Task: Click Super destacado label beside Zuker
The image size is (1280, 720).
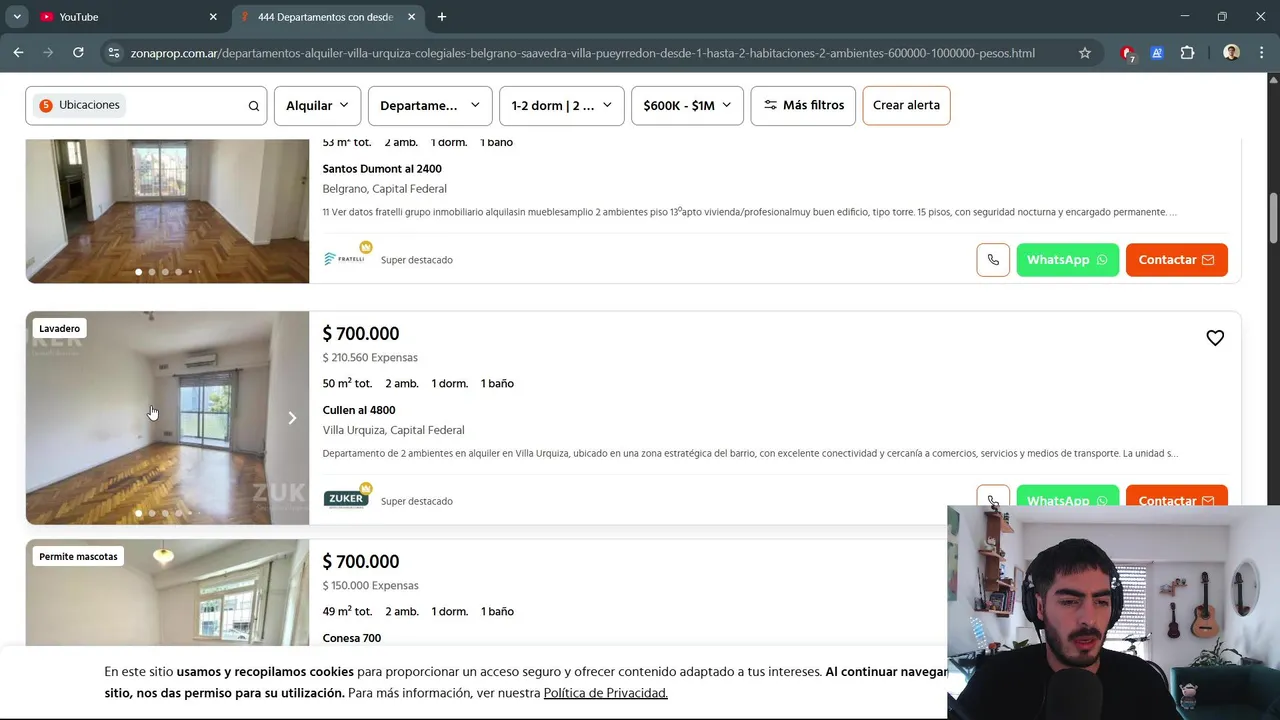Action: click(416, 501)
